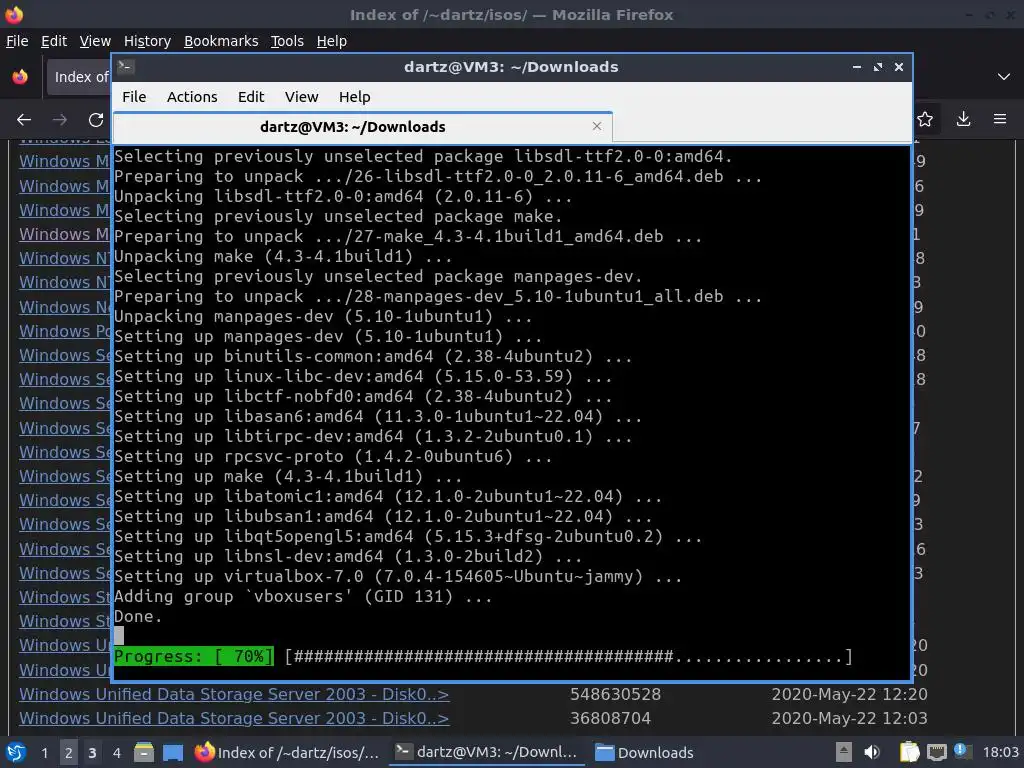This screenshot has width=1024, height=768.
Task: Switch to the Downloads folder taskbar window
Action: [x=645, y=752]
